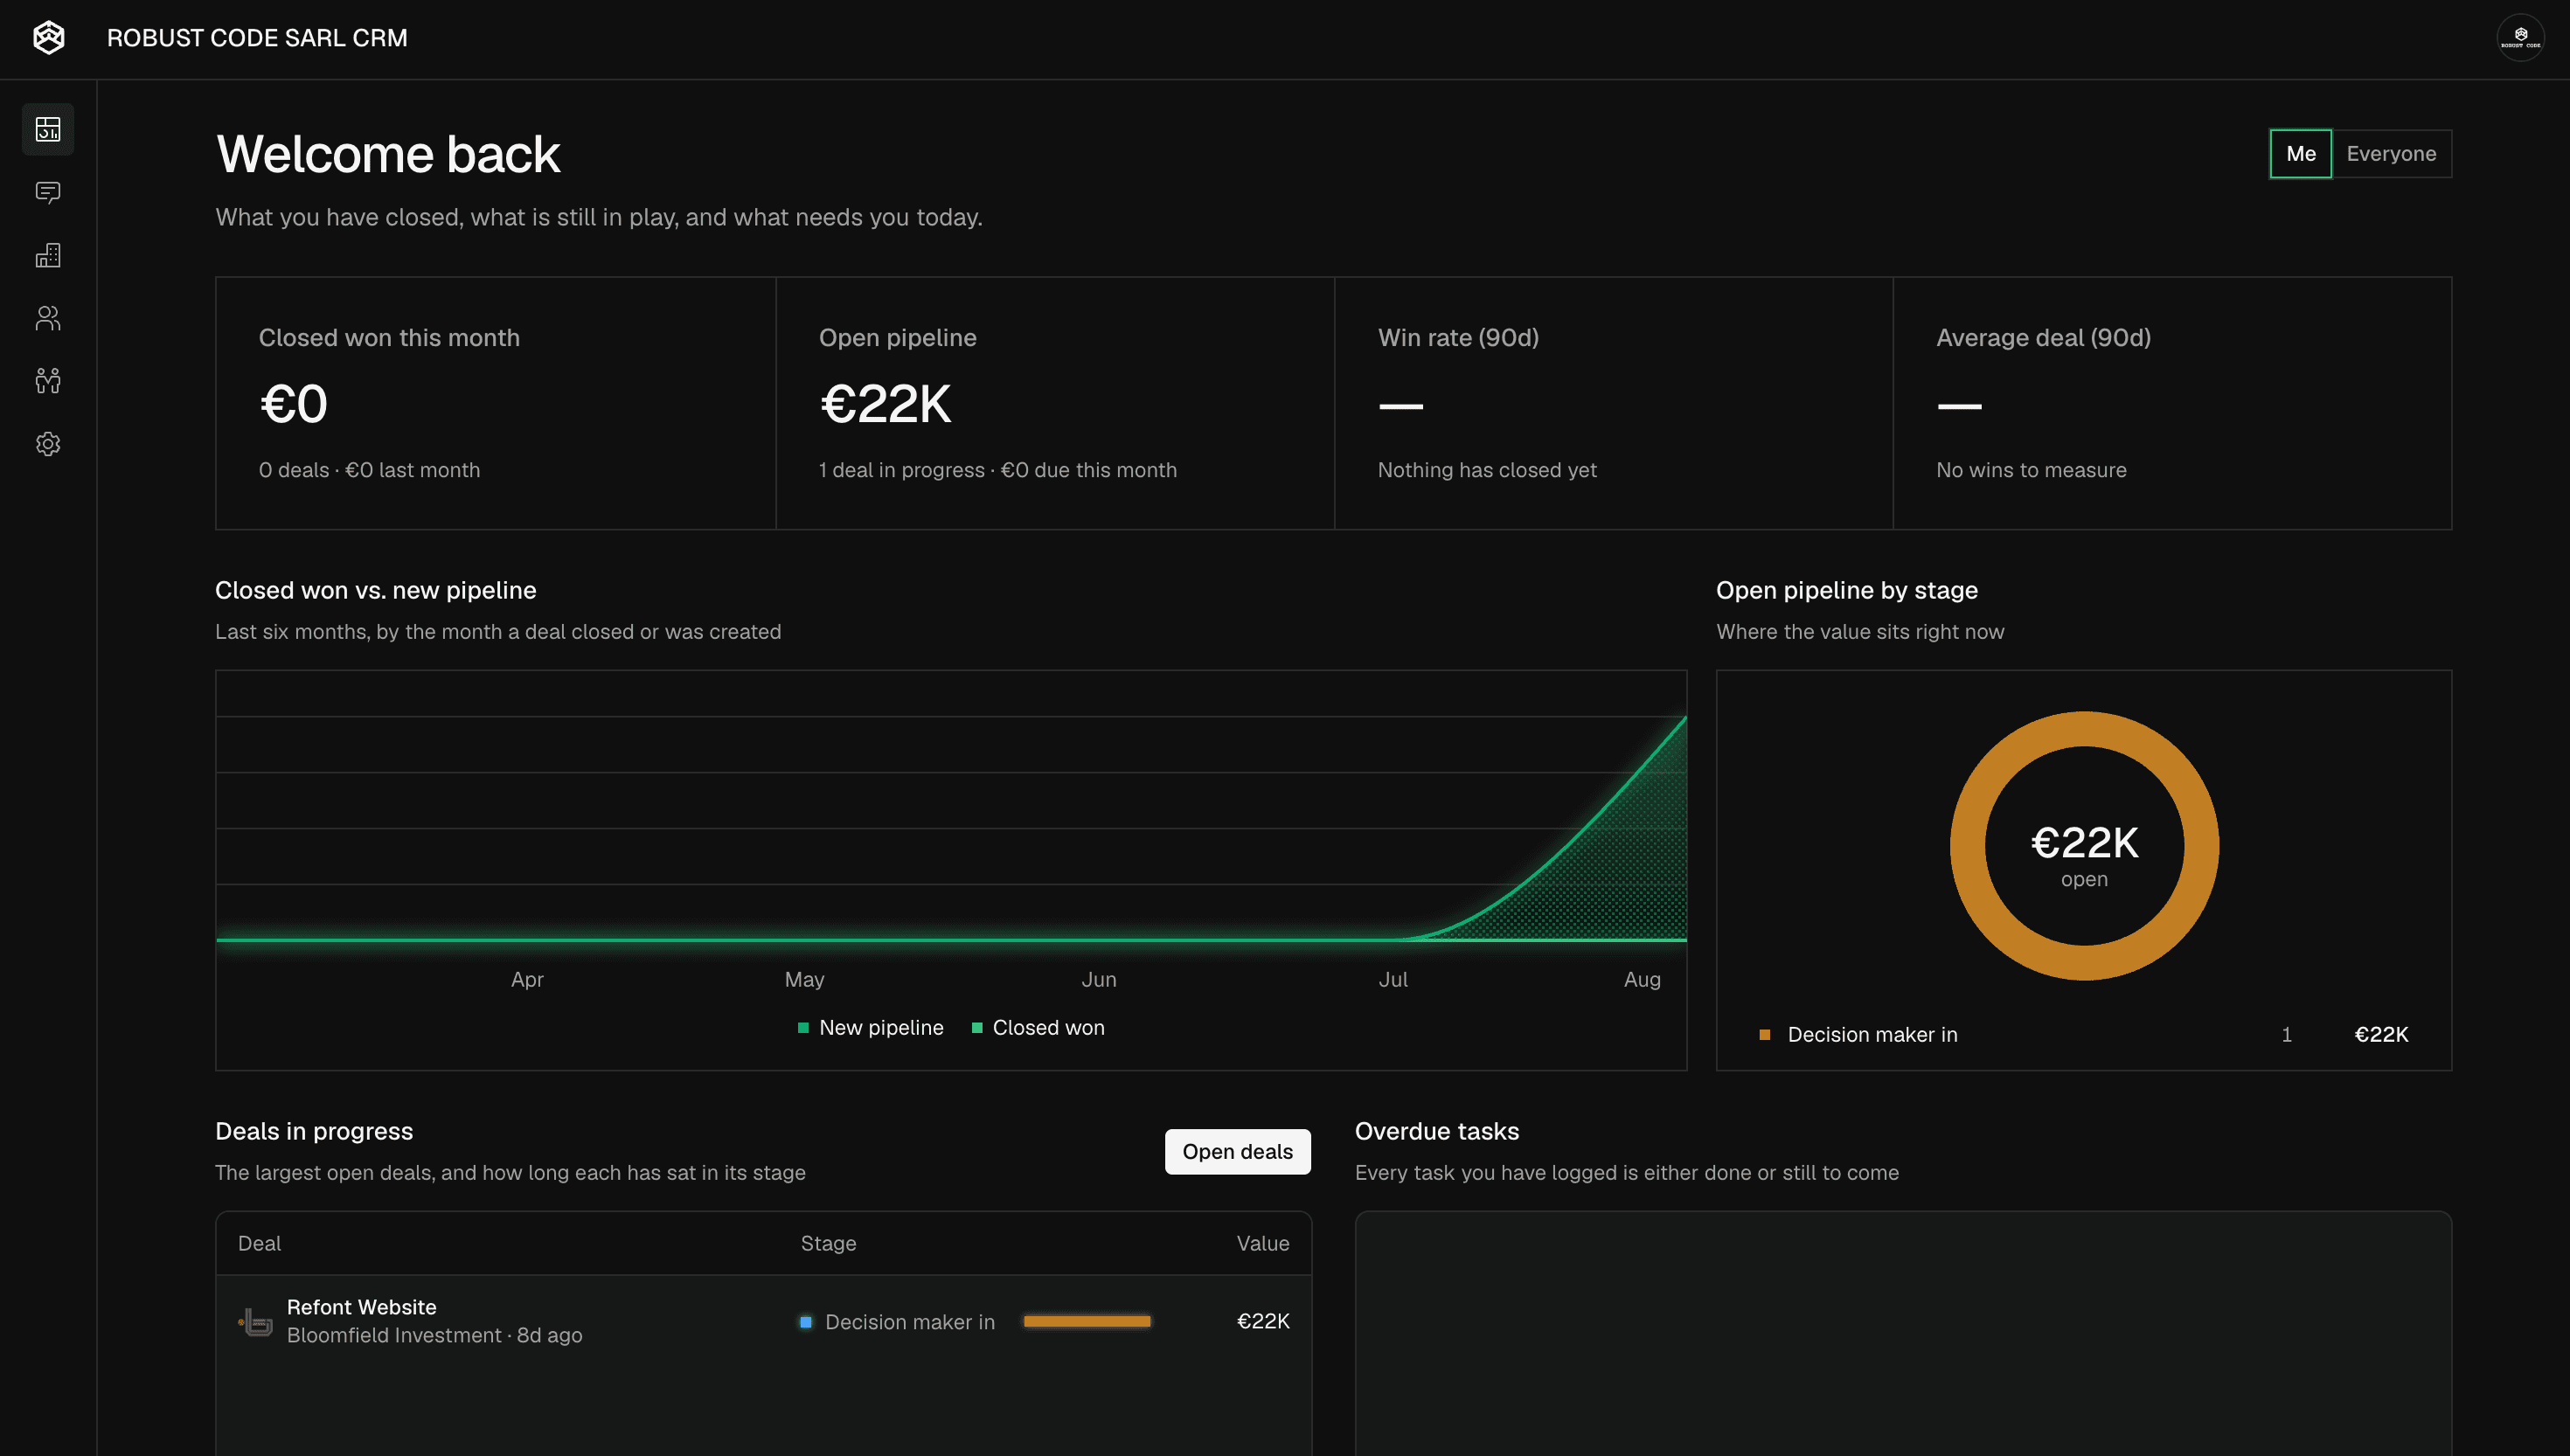This screenshot has height=1456, width=2570.
Task: Click the Robust Code logo icon
Action: 48,38
